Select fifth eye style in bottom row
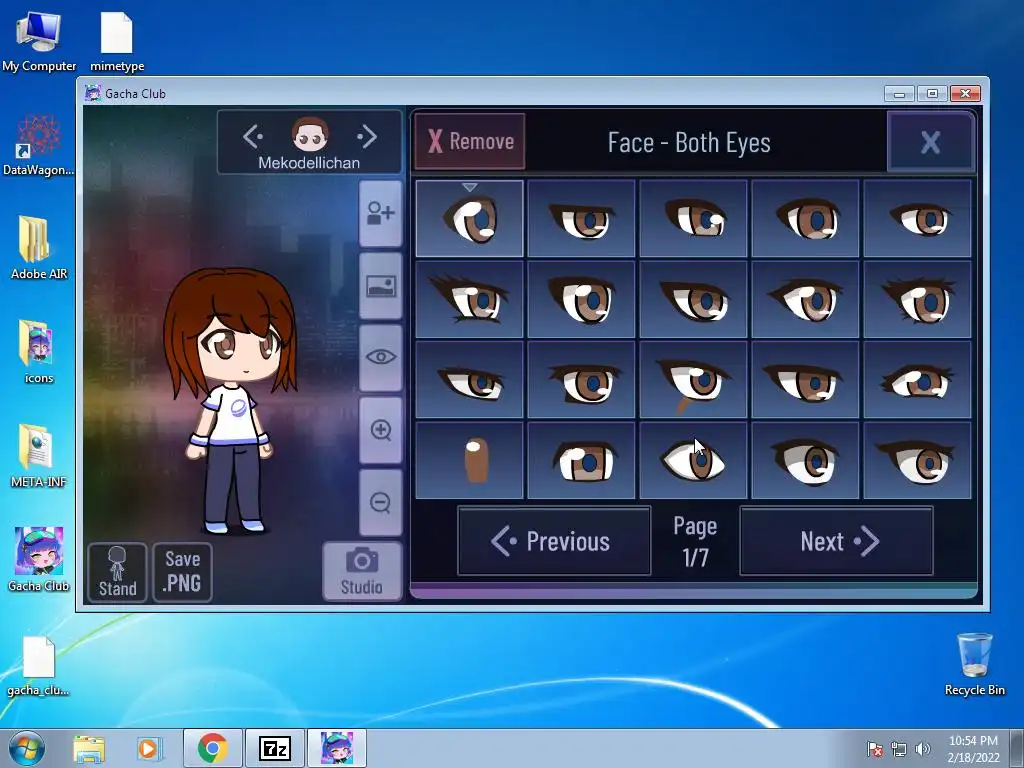Screen dimensions: 1024x768 pyautogui.click(x=918, y=460)
